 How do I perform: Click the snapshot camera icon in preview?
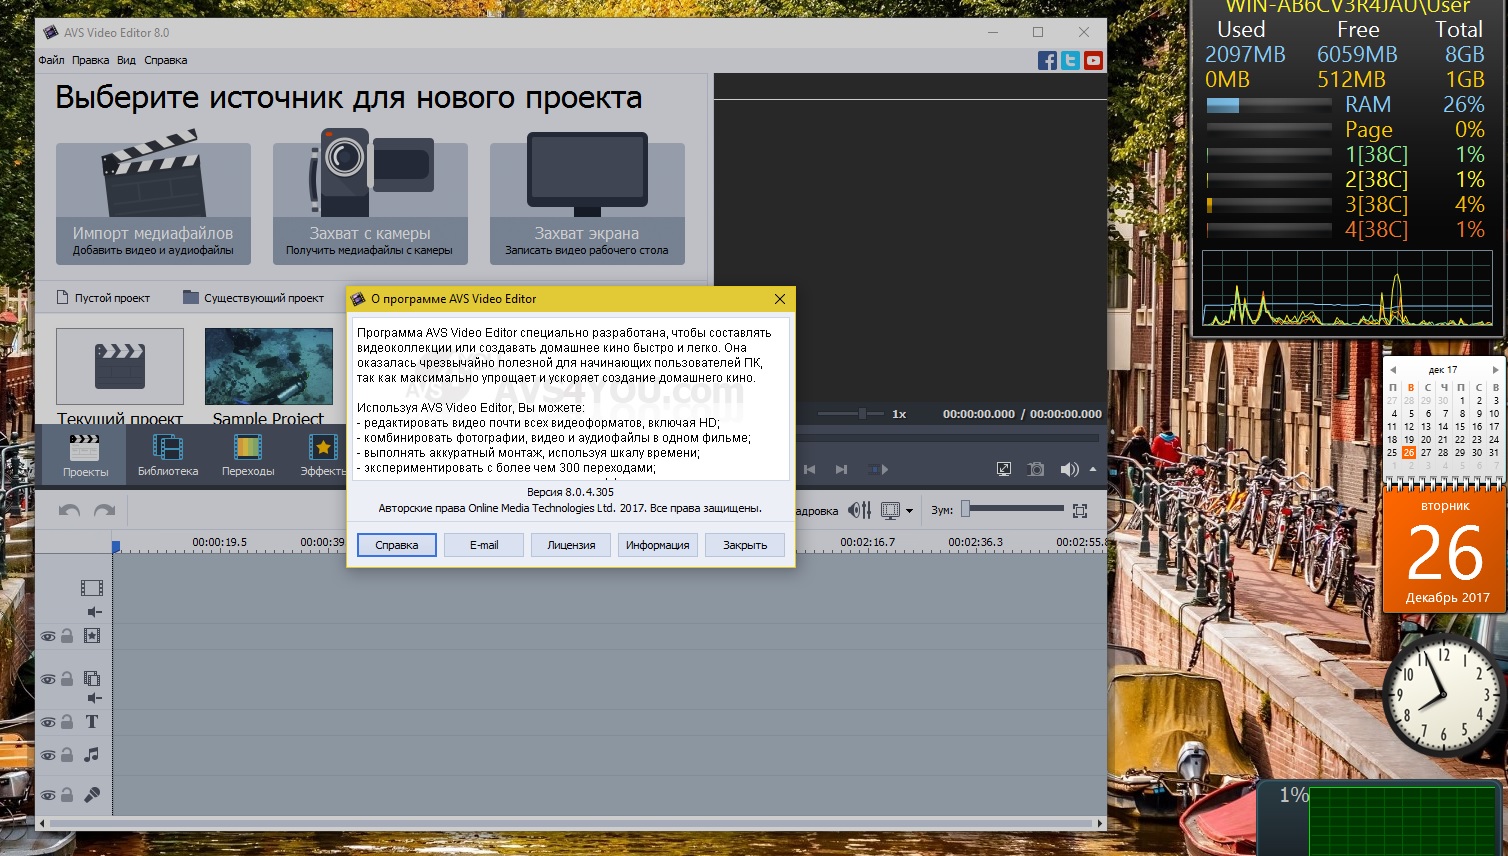pos(1037,469)
